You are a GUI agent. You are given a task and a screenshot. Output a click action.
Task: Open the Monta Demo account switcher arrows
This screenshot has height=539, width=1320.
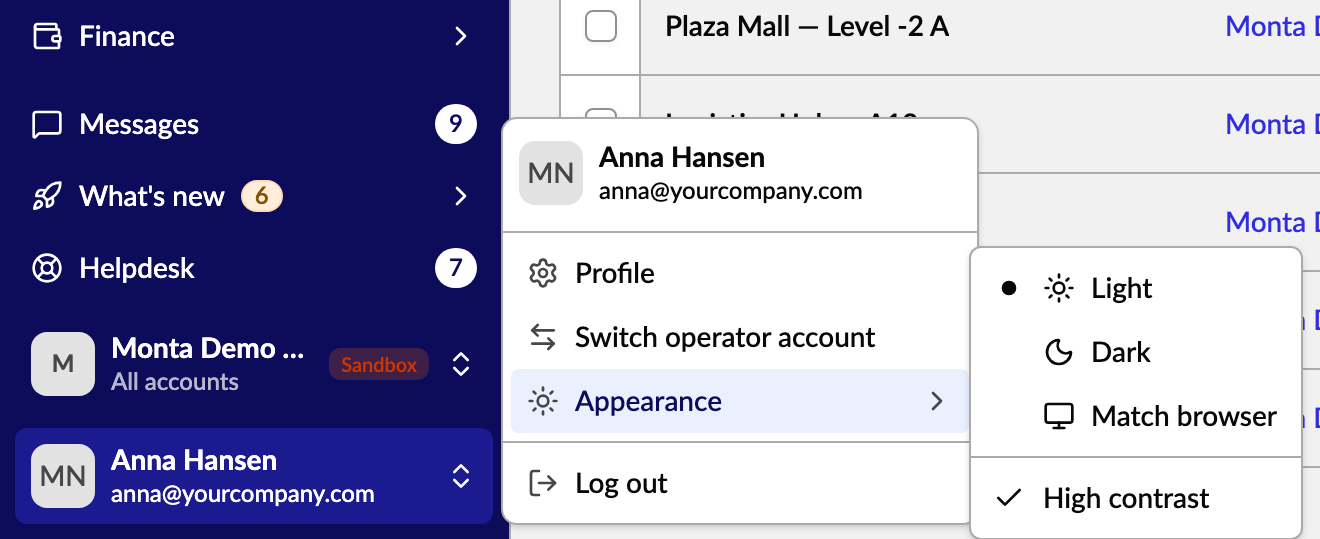(460, 364)
